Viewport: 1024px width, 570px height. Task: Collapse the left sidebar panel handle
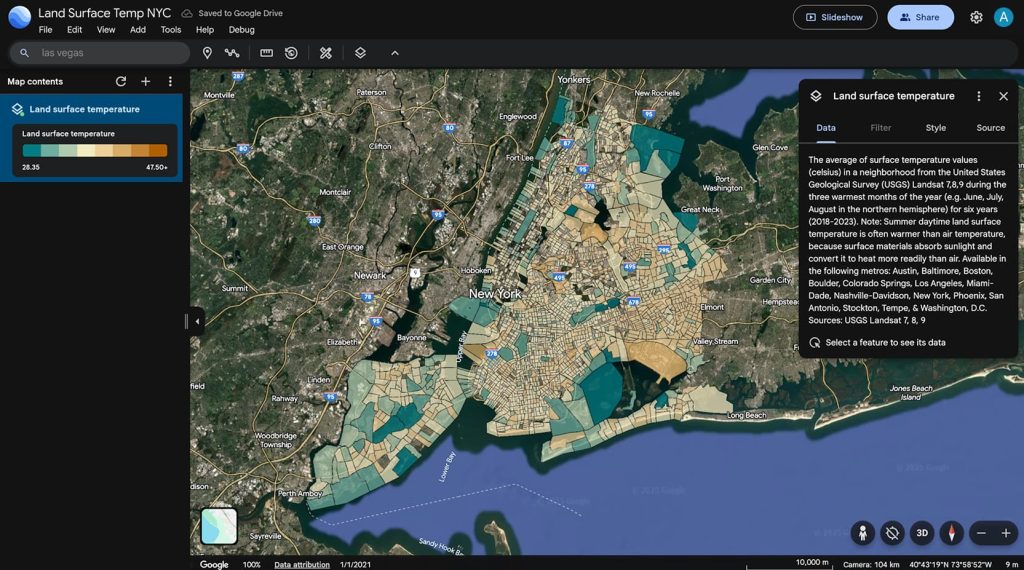coord(196,321)
